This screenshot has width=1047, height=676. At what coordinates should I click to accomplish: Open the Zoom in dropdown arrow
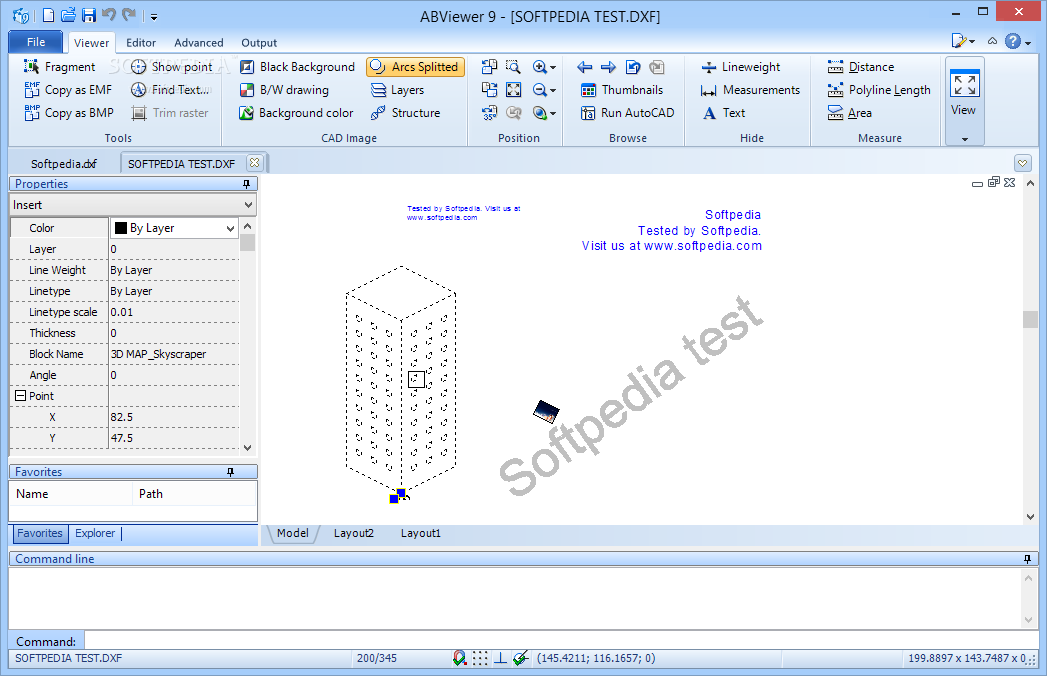tap(553, 67)
